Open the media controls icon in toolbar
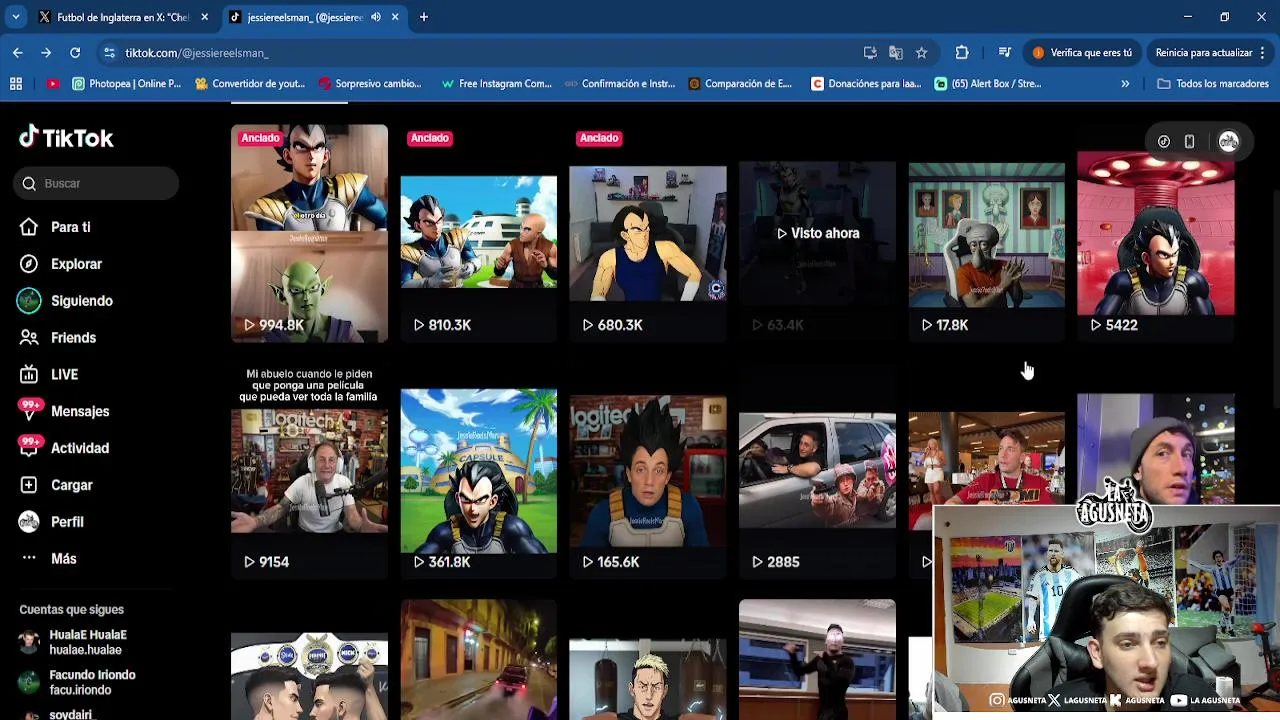 click(x=1005, y=52)
